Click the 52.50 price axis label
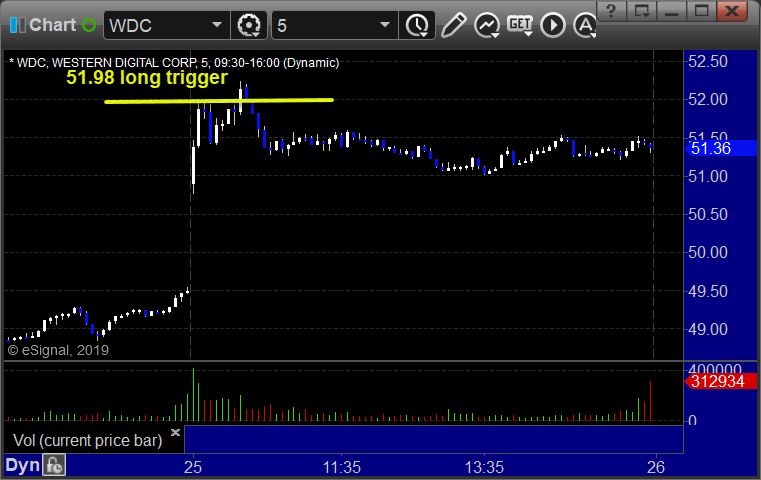761x480 pixels. pyautogui.click(x=708, y=62)
